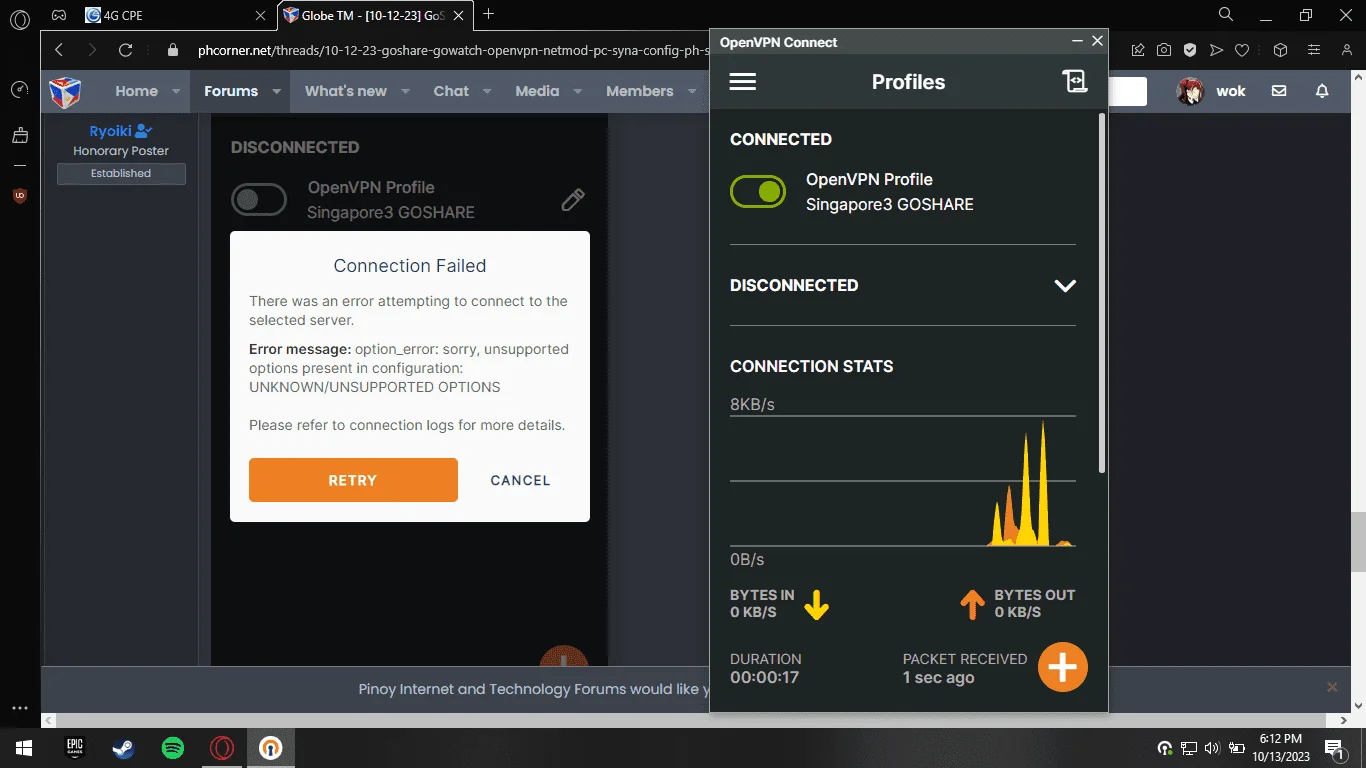
Task: Open the Epic Games taskbar icon
Action: [74, 748]
